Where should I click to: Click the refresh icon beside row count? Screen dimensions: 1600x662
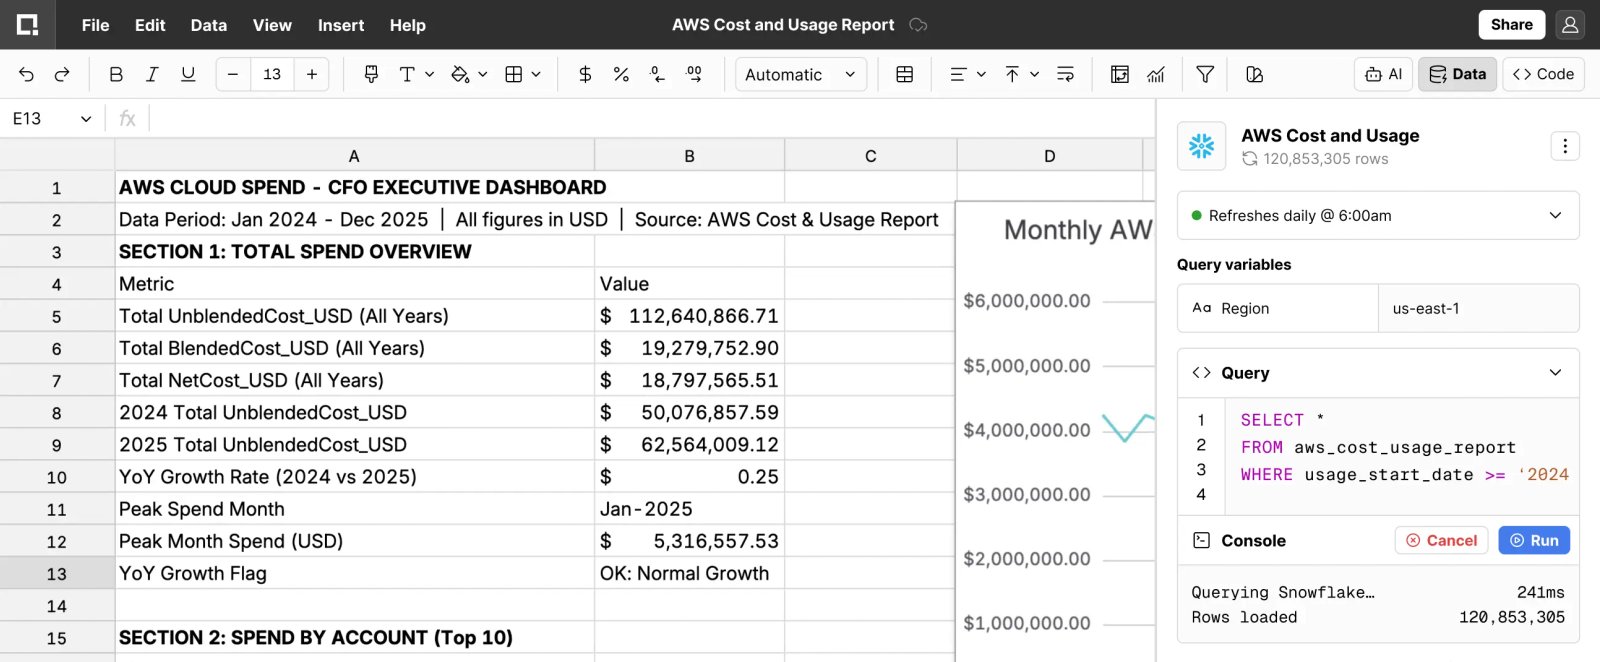pos(1249,159)
